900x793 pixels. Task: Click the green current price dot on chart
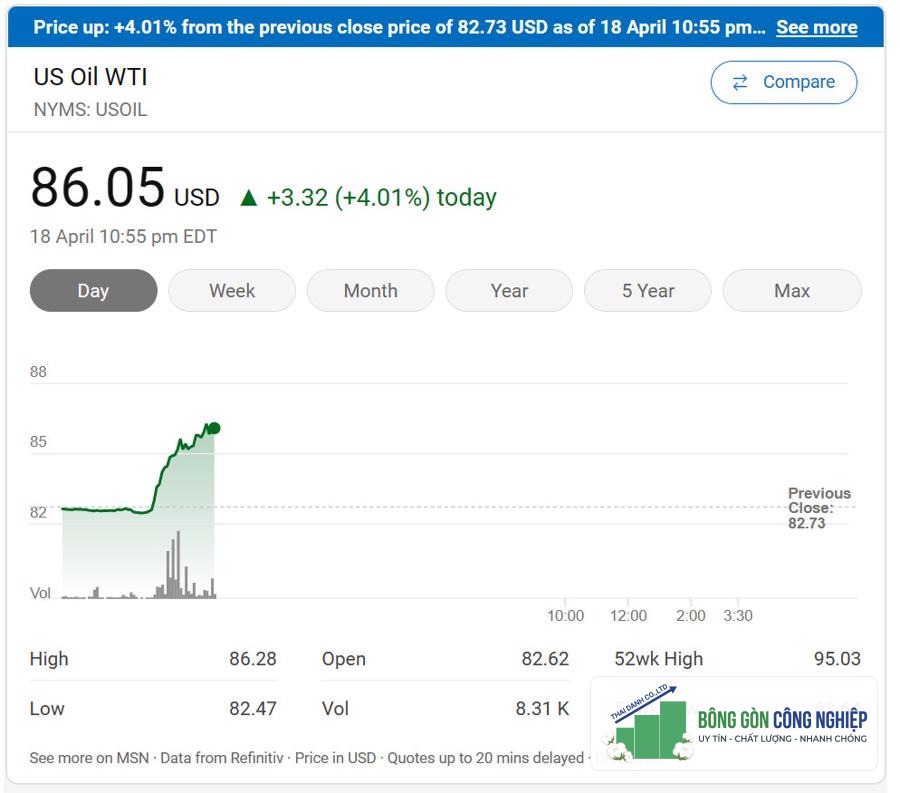pyautogui.click(x=214, y=428)
